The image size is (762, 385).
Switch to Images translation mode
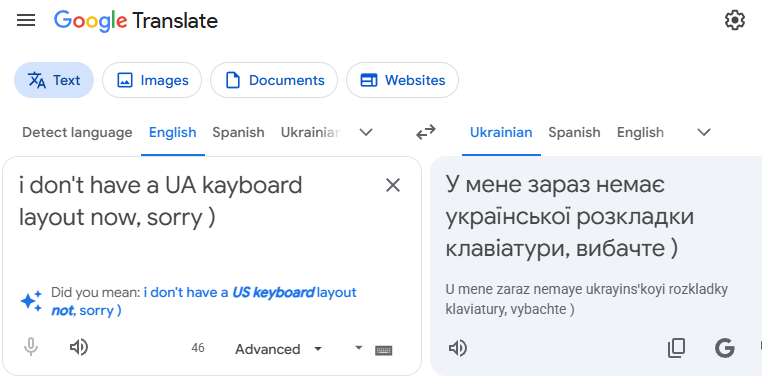click(152, 80)
